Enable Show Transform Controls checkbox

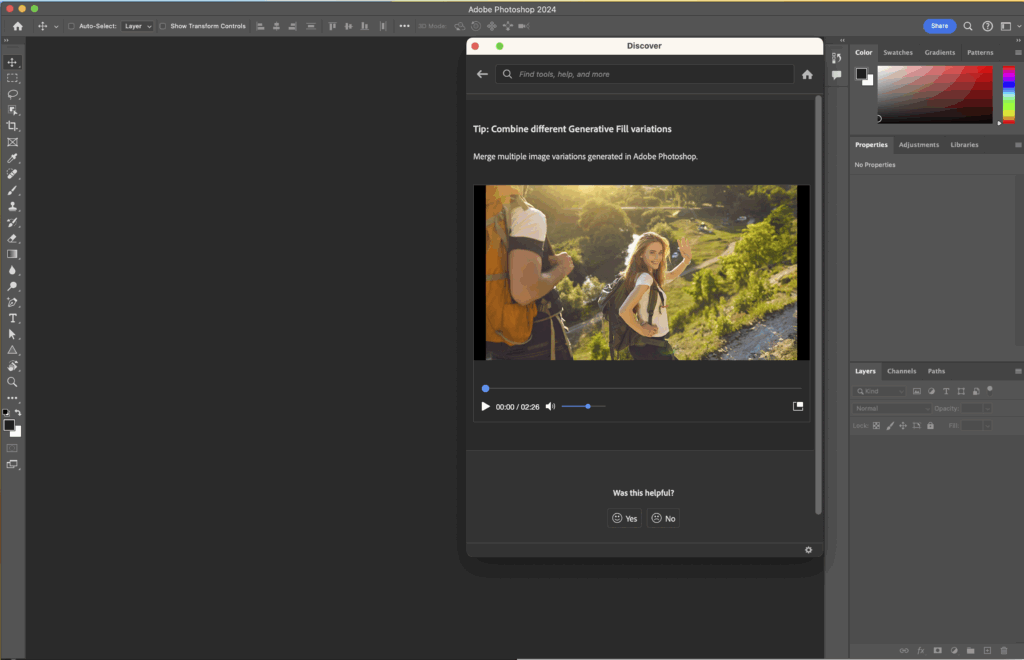(163, 26)
